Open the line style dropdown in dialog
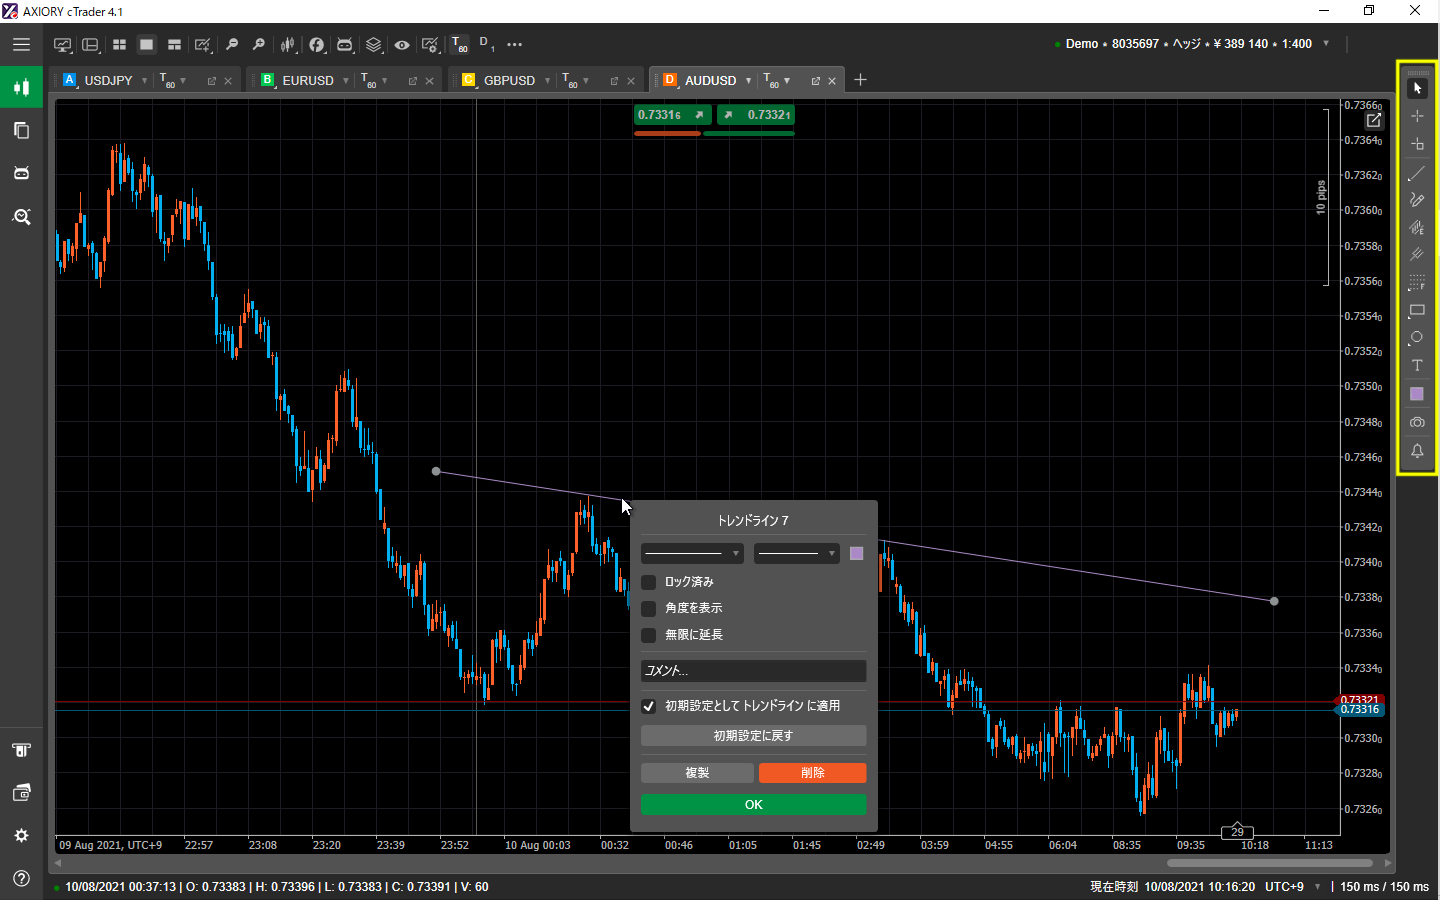Image resolution: width=1440 pixels, height=900 pixels. (796, 553)
